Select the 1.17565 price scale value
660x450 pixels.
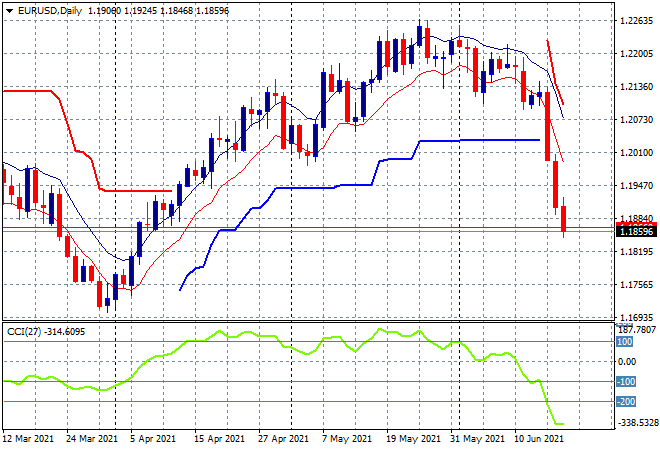coord(636,285)
